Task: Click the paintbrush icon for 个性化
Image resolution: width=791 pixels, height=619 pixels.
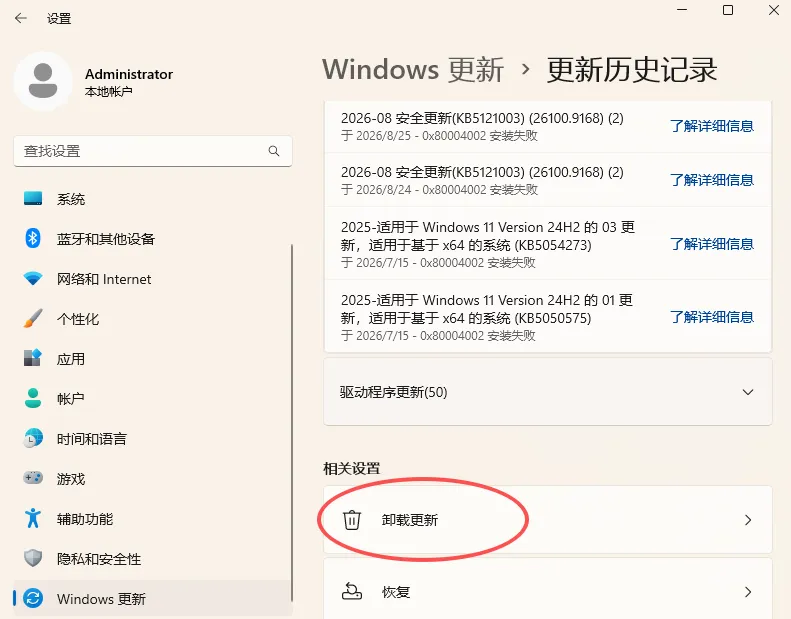Action: click(x=33, y=318)
